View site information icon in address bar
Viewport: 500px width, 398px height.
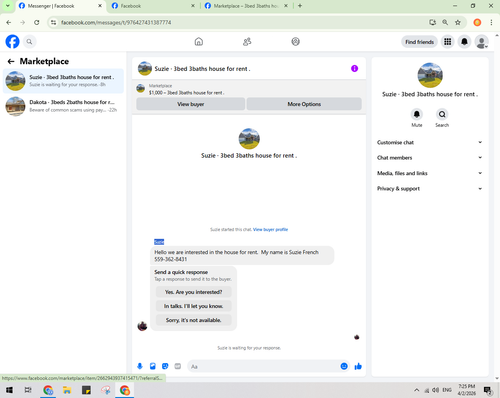point(53,22)
